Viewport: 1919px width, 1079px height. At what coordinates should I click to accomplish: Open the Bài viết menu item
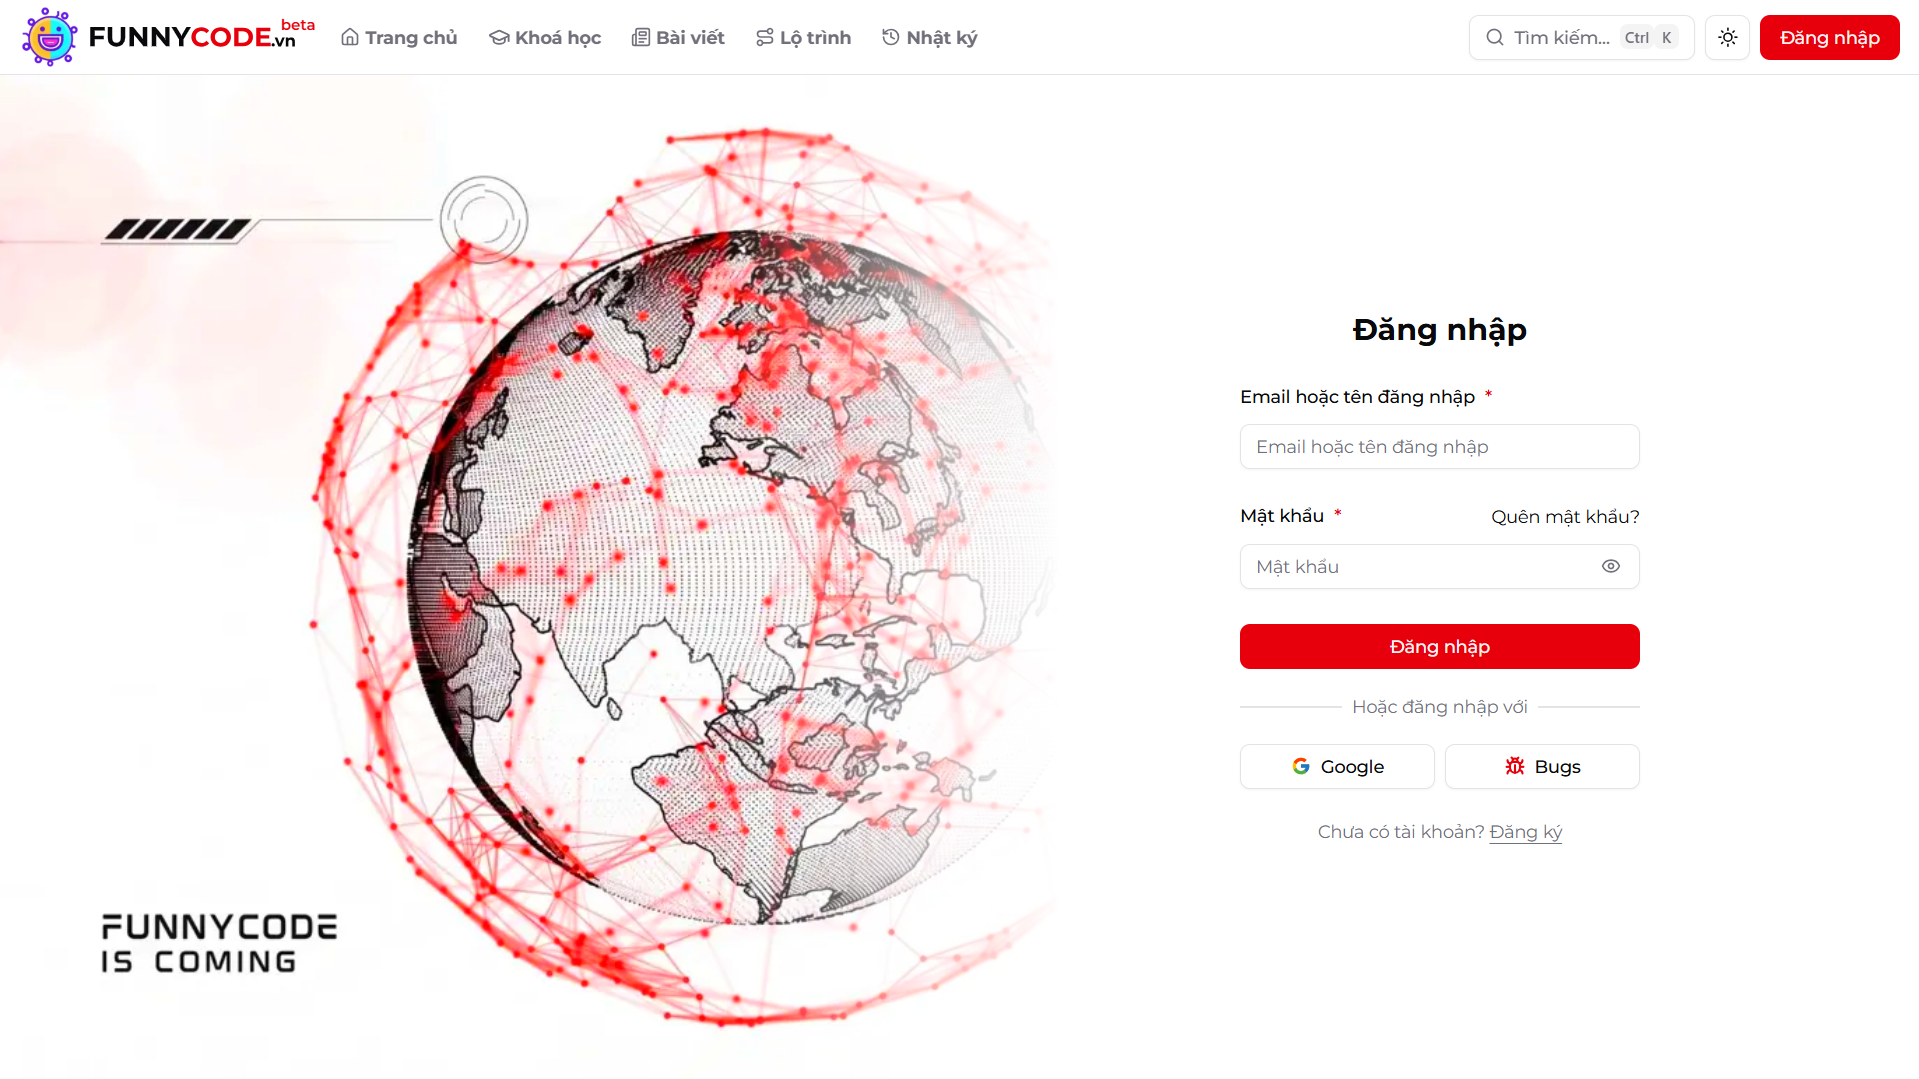point(678,37)
